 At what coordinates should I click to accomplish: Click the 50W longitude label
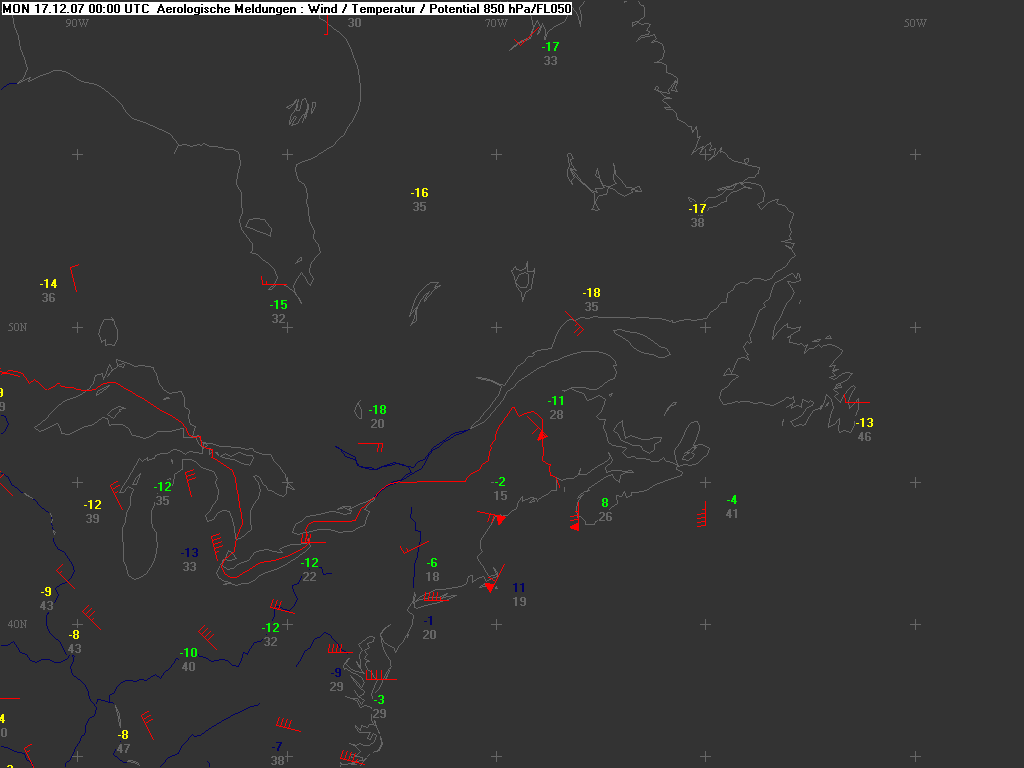coord(914,23)
